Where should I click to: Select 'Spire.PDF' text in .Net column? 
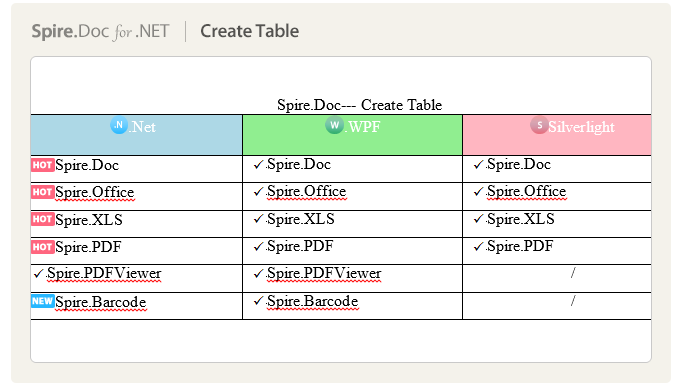[88, 247]
